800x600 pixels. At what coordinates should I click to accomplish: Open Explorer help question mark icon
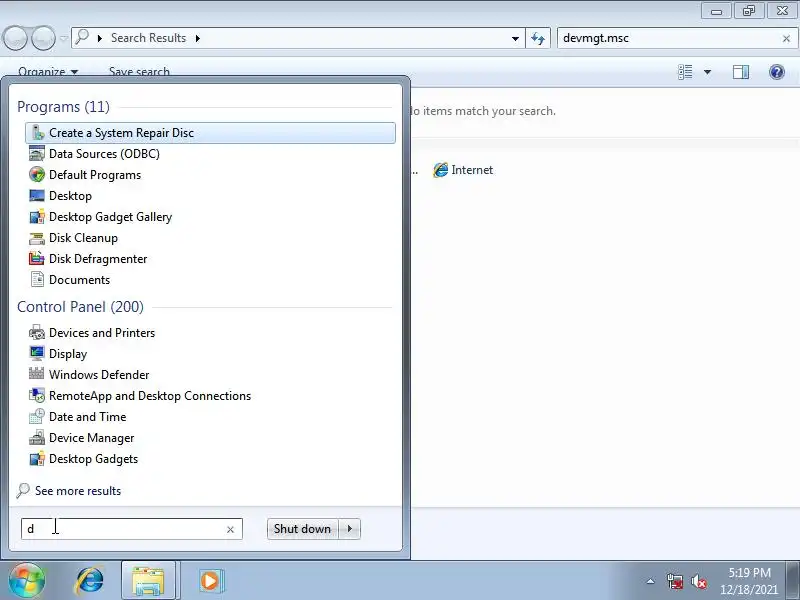point(777,72)
